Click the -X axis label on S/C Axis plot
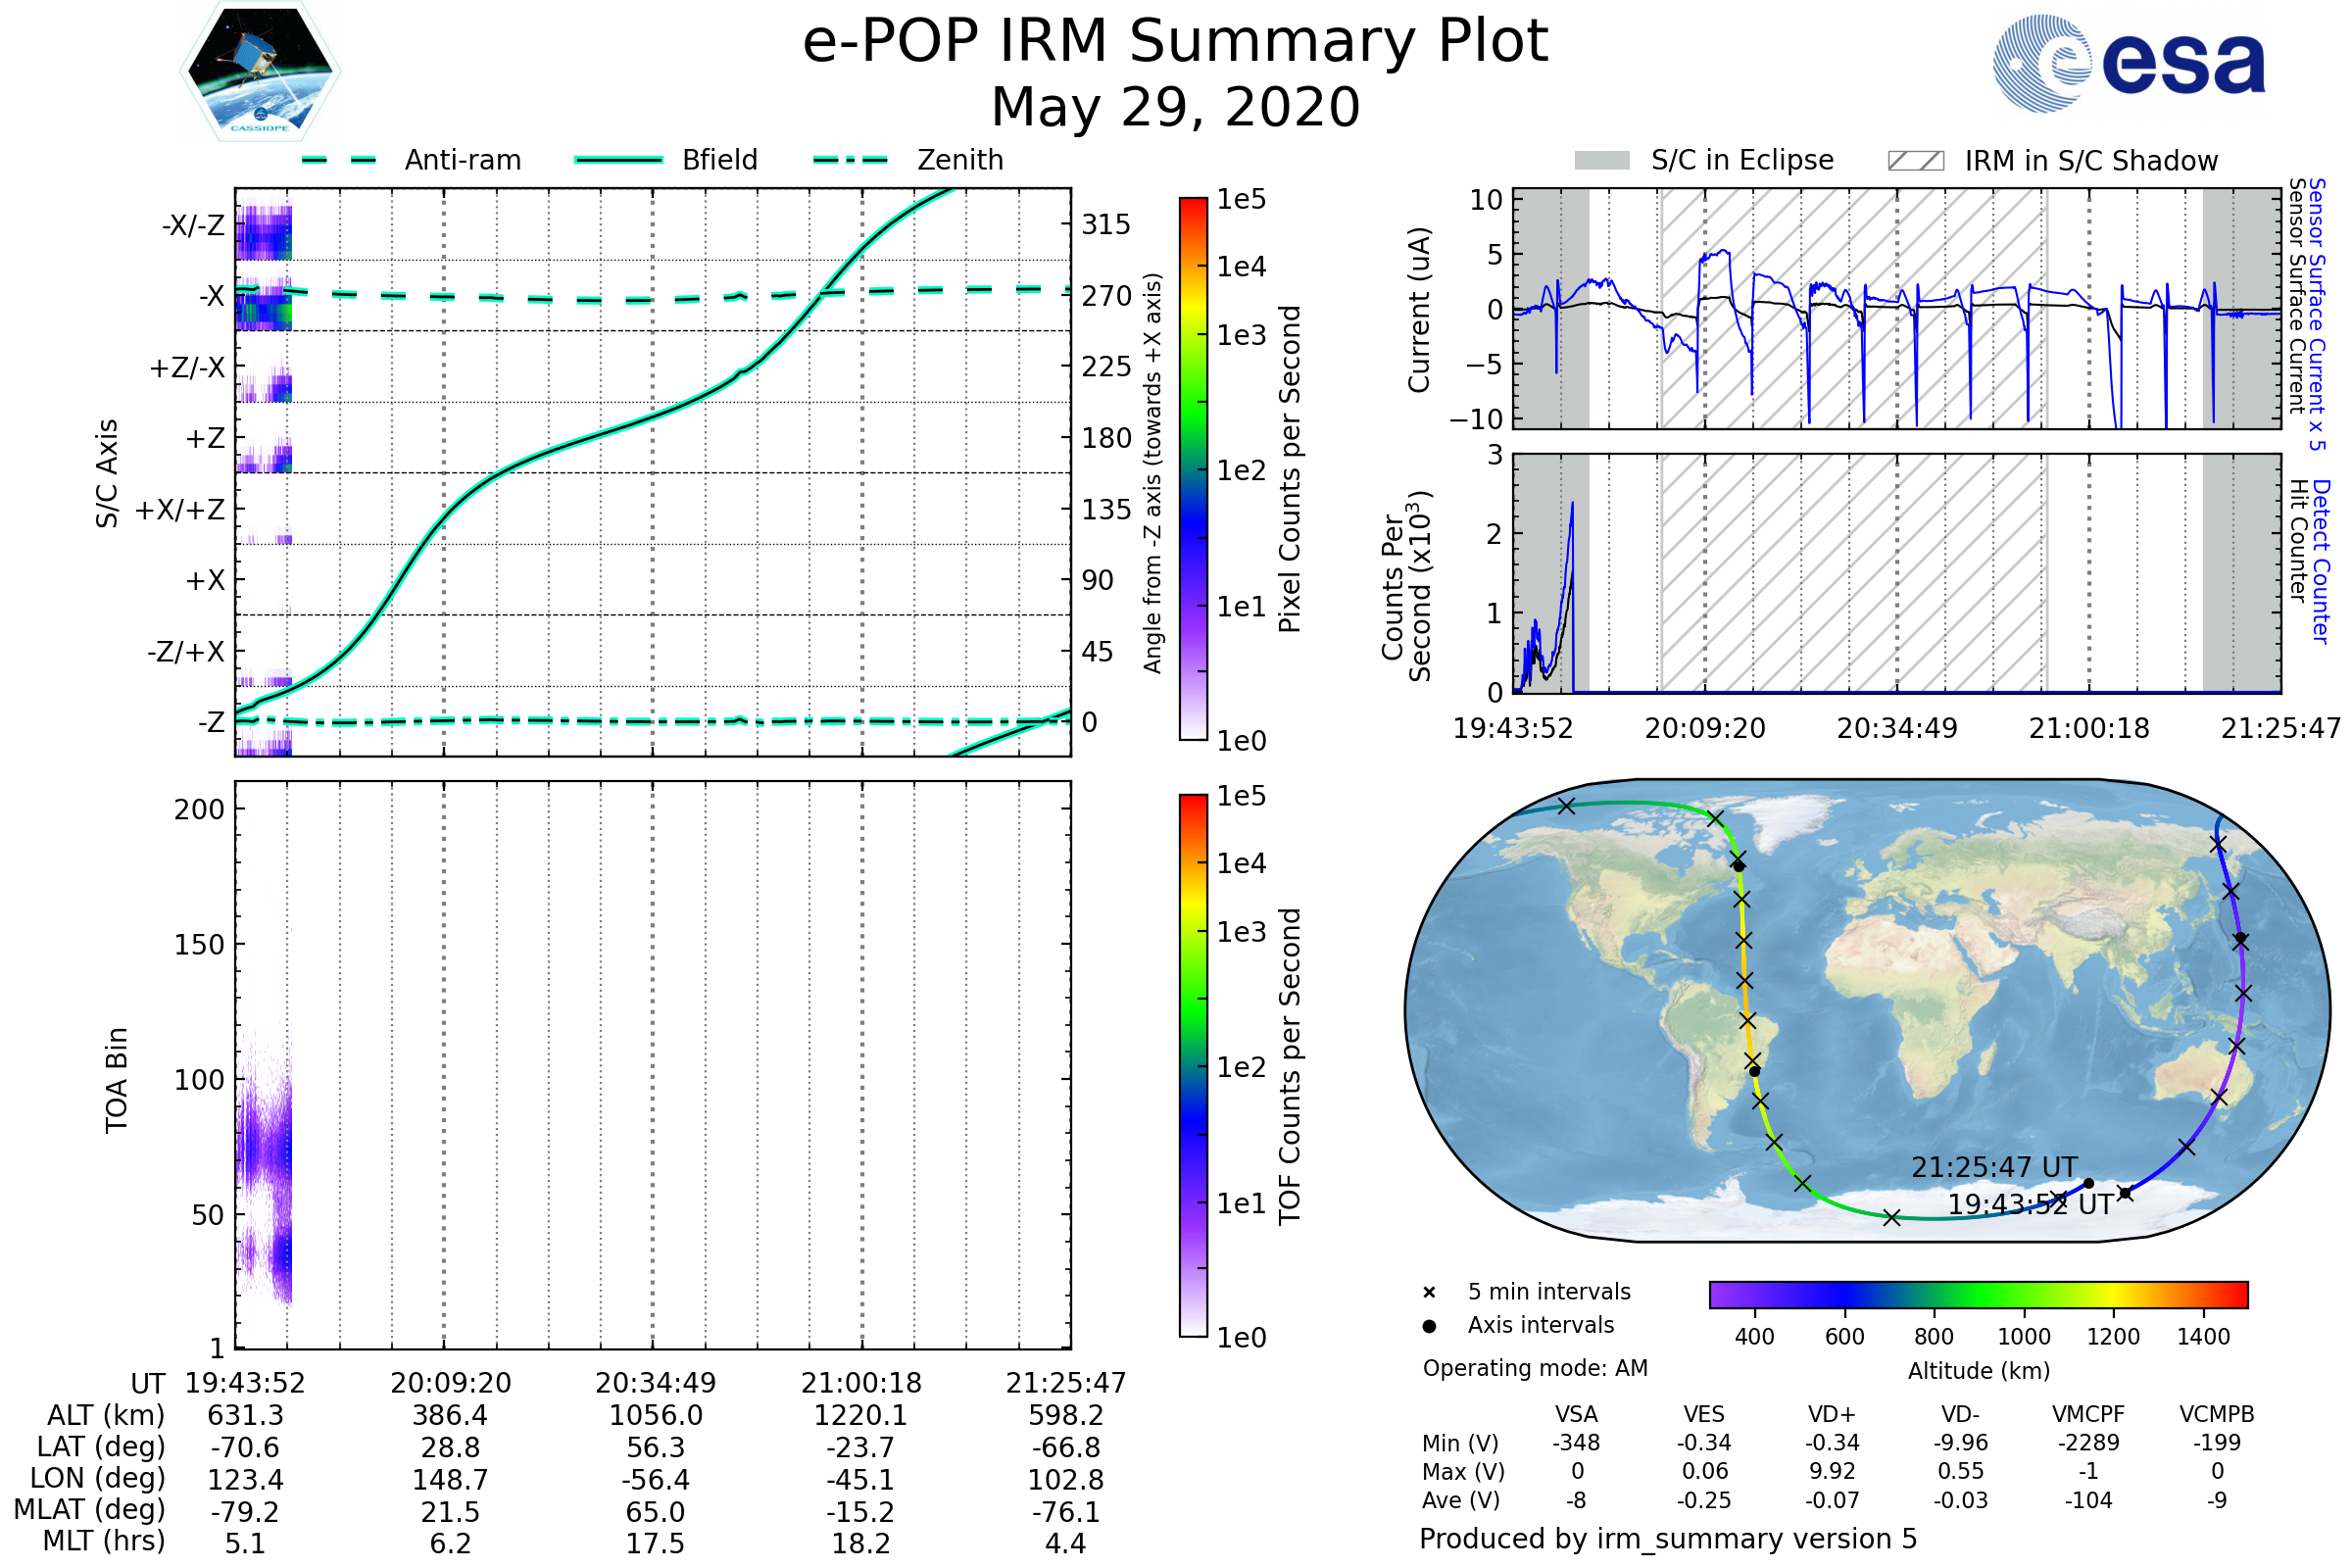The image size is (2352, 1568). [211, 296]
